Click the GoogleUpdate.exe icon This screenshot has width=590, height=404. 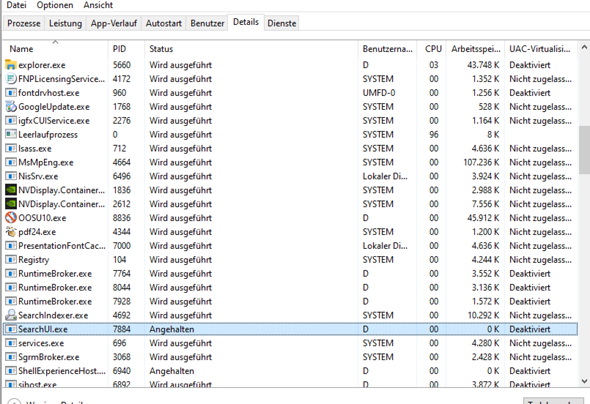pos(11,106)
